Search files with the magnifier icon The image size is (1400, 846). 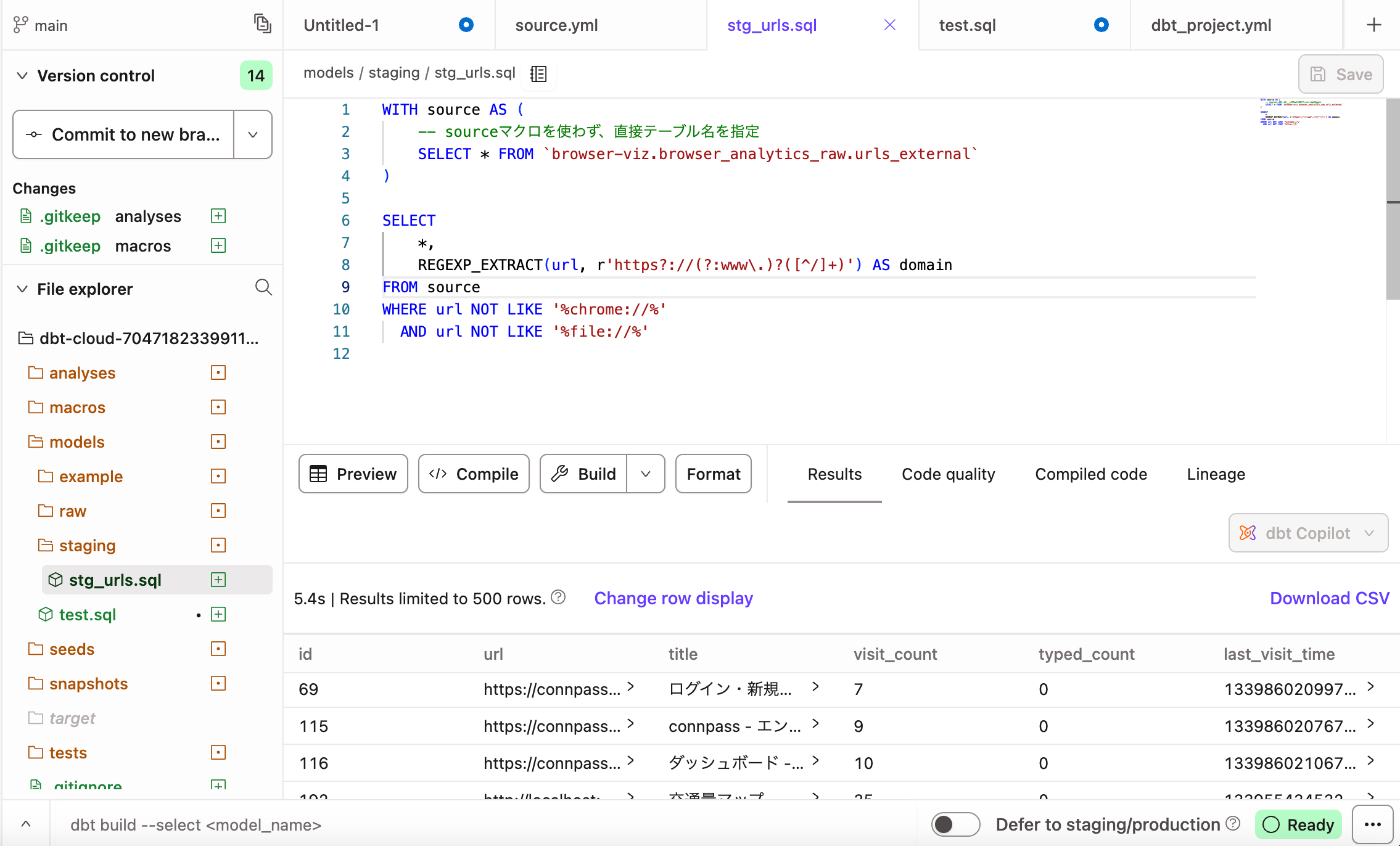click(x=264, y=288)
